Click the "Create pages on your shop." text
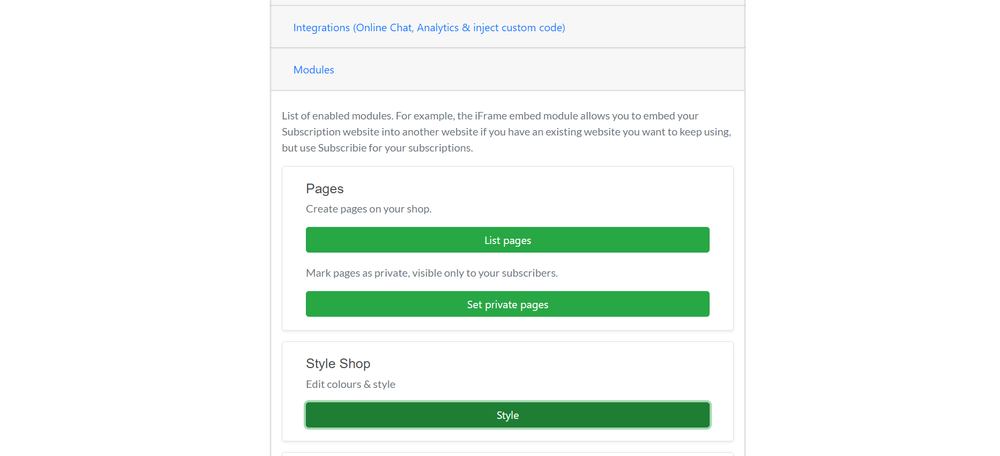The height and width of the screenshot is (456, 1000). (369, 209)
